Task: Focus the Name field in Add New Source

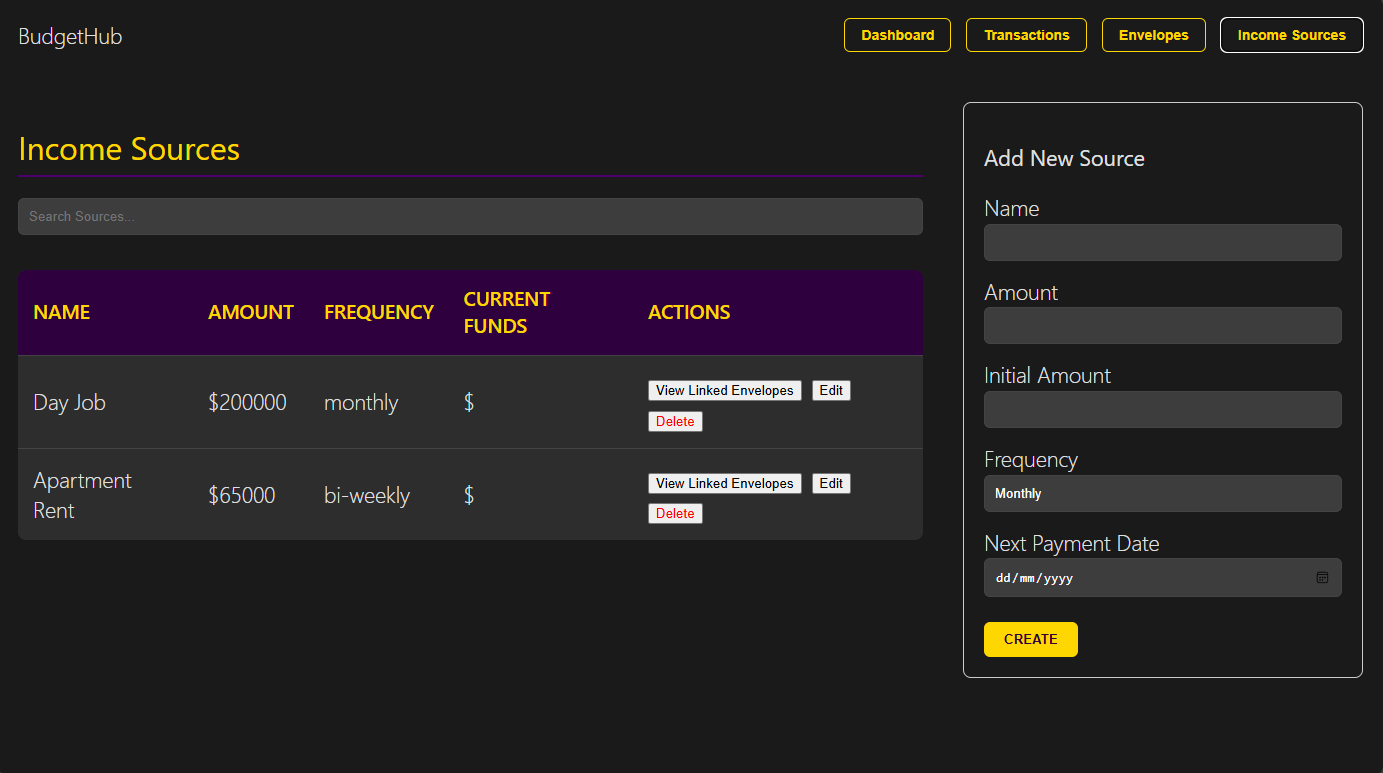Action: (1162, 242)
